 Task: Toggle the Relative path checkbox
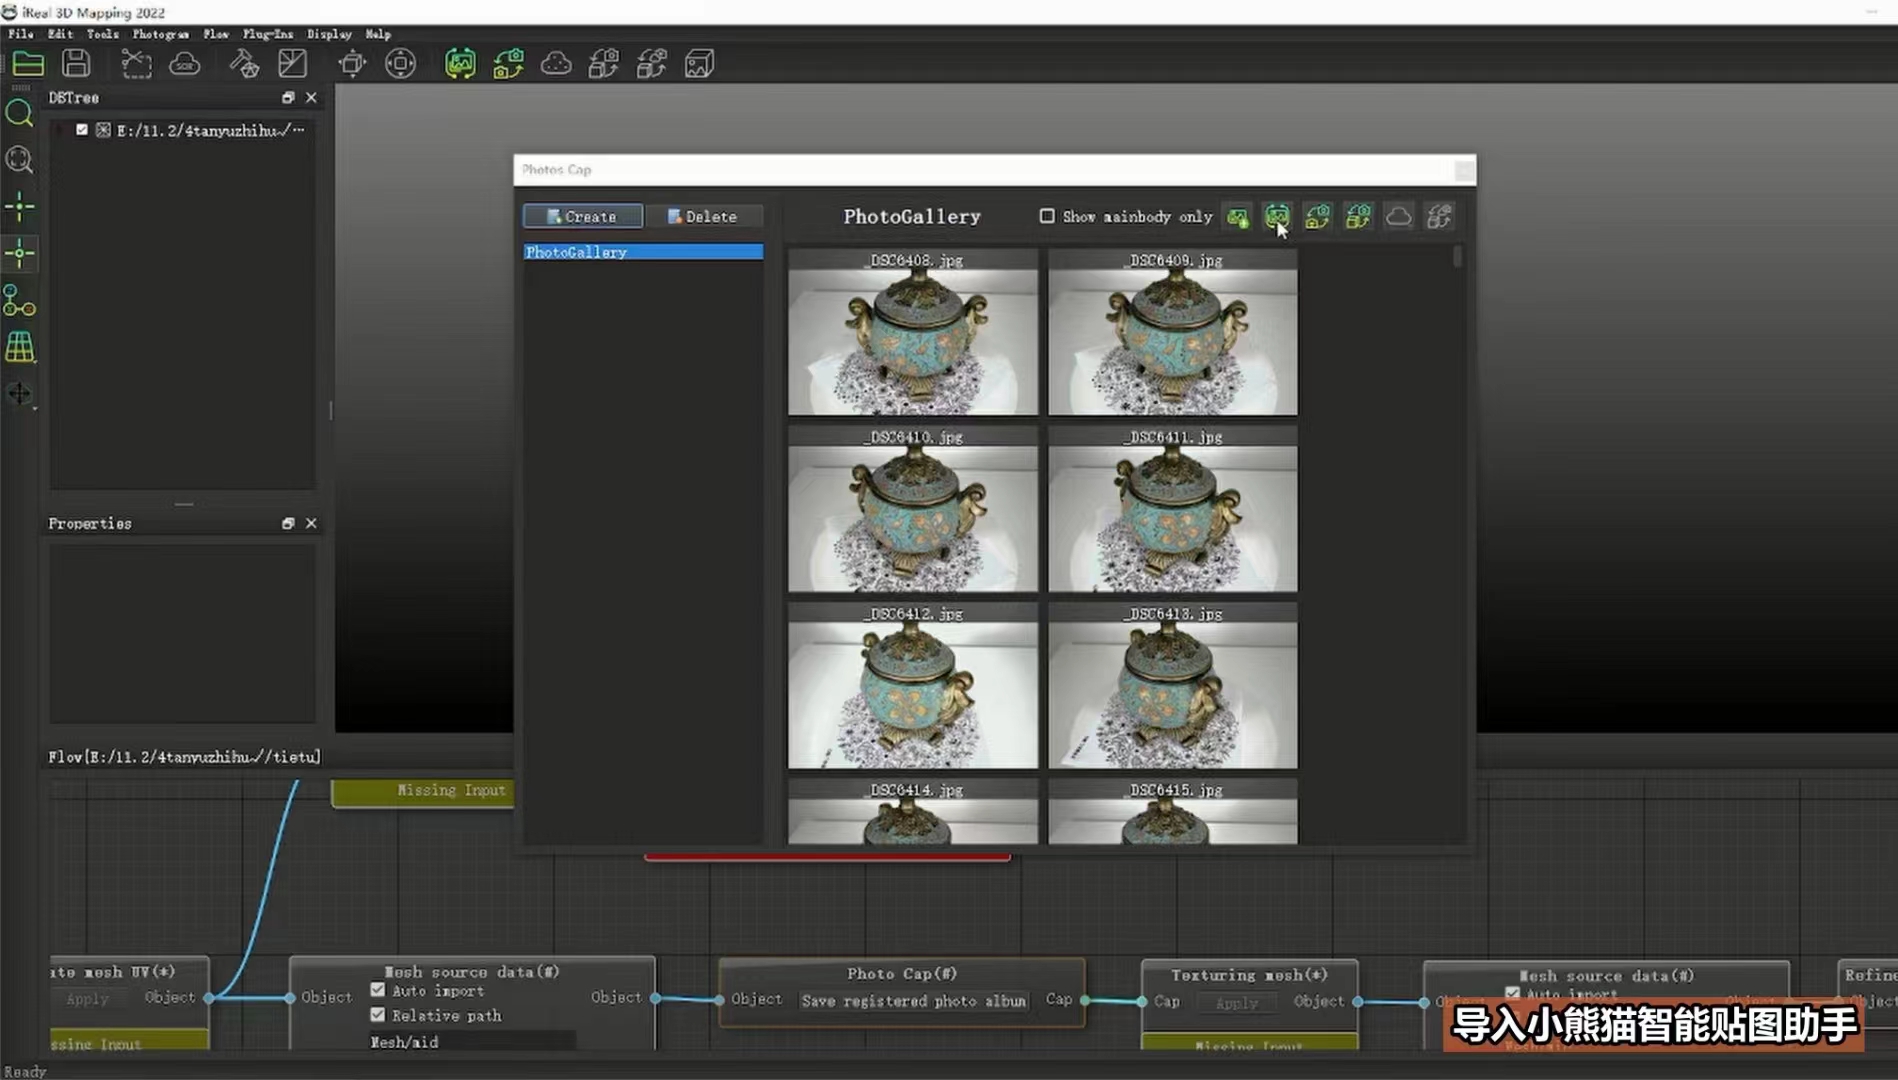click(x=378, y=1015)
